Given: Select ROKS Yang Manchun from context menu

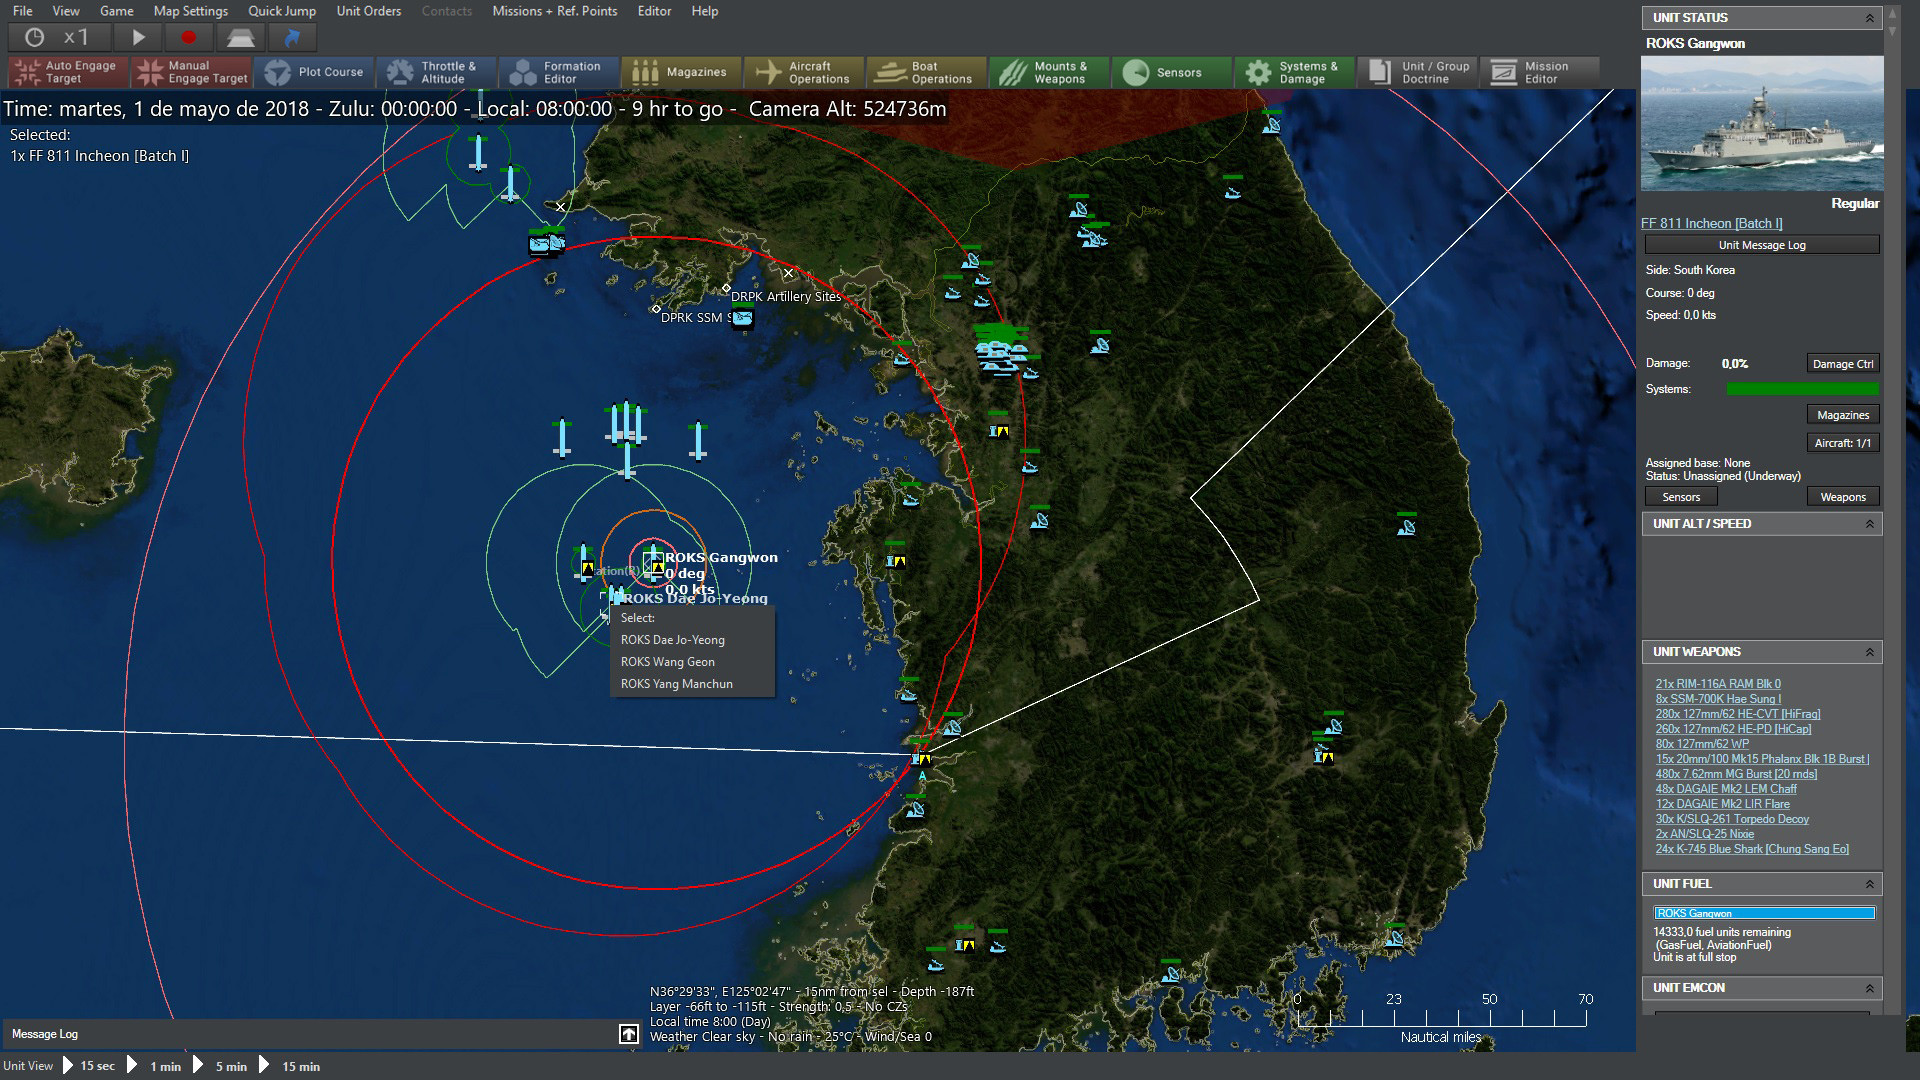Looking at the screenshot, I should point(676,683).
